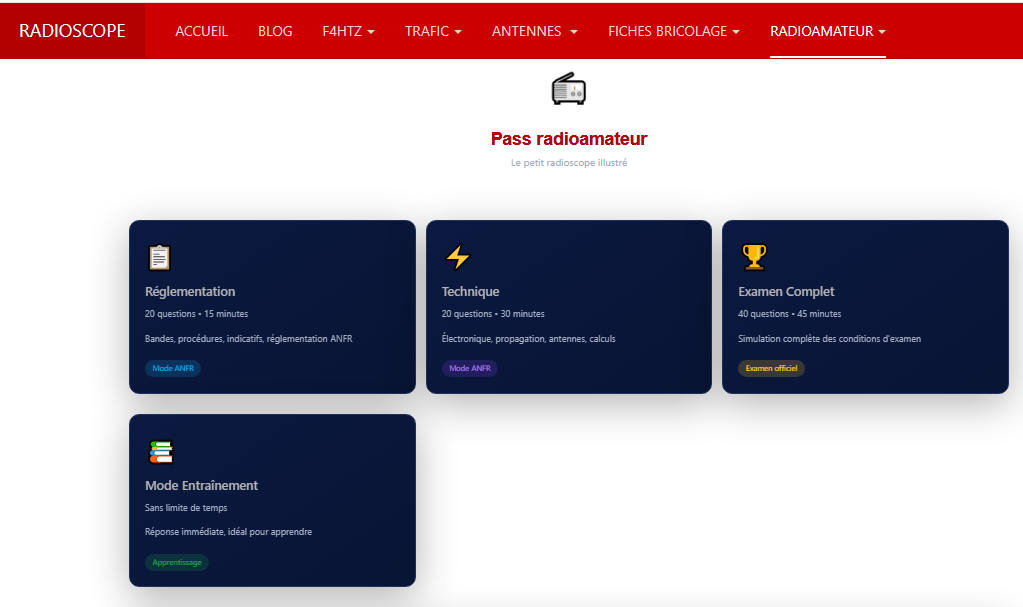Click the purple Mode ANFR badge under Technique

(469, 368)
